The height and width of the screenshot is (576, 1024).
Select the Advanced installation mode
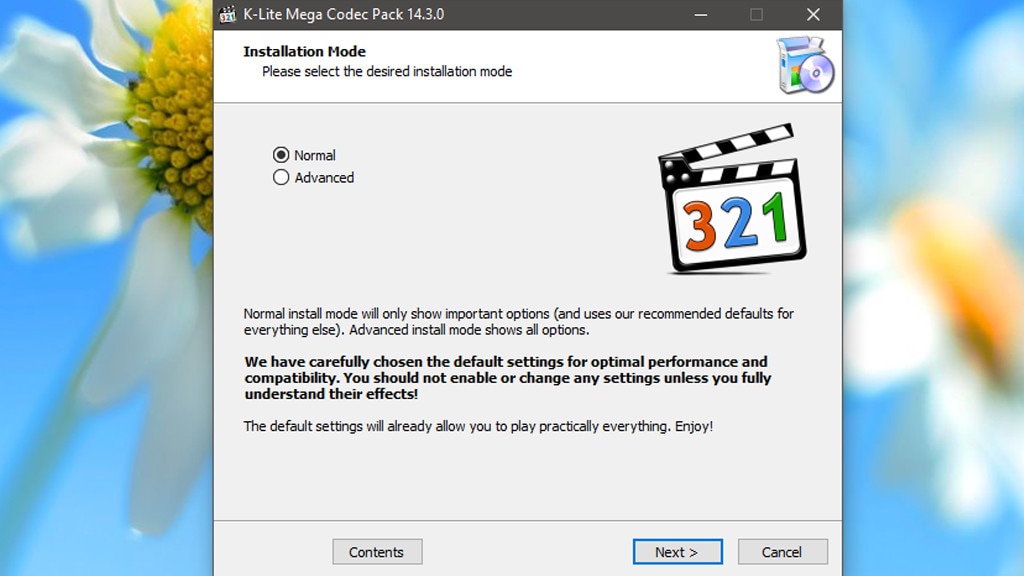283,178
